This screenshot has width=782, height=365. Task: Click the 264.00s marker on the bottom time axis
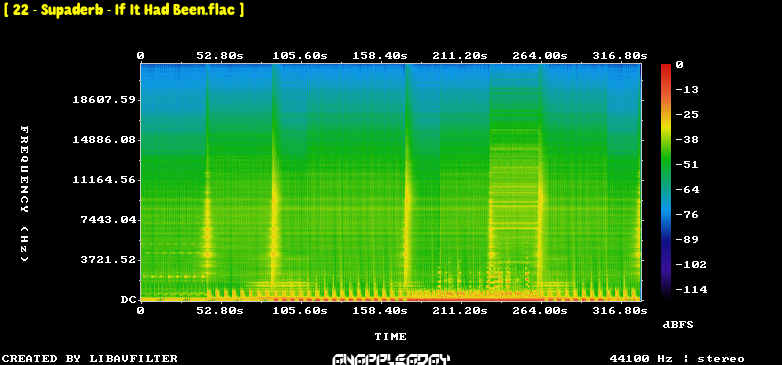coord(540,311)
